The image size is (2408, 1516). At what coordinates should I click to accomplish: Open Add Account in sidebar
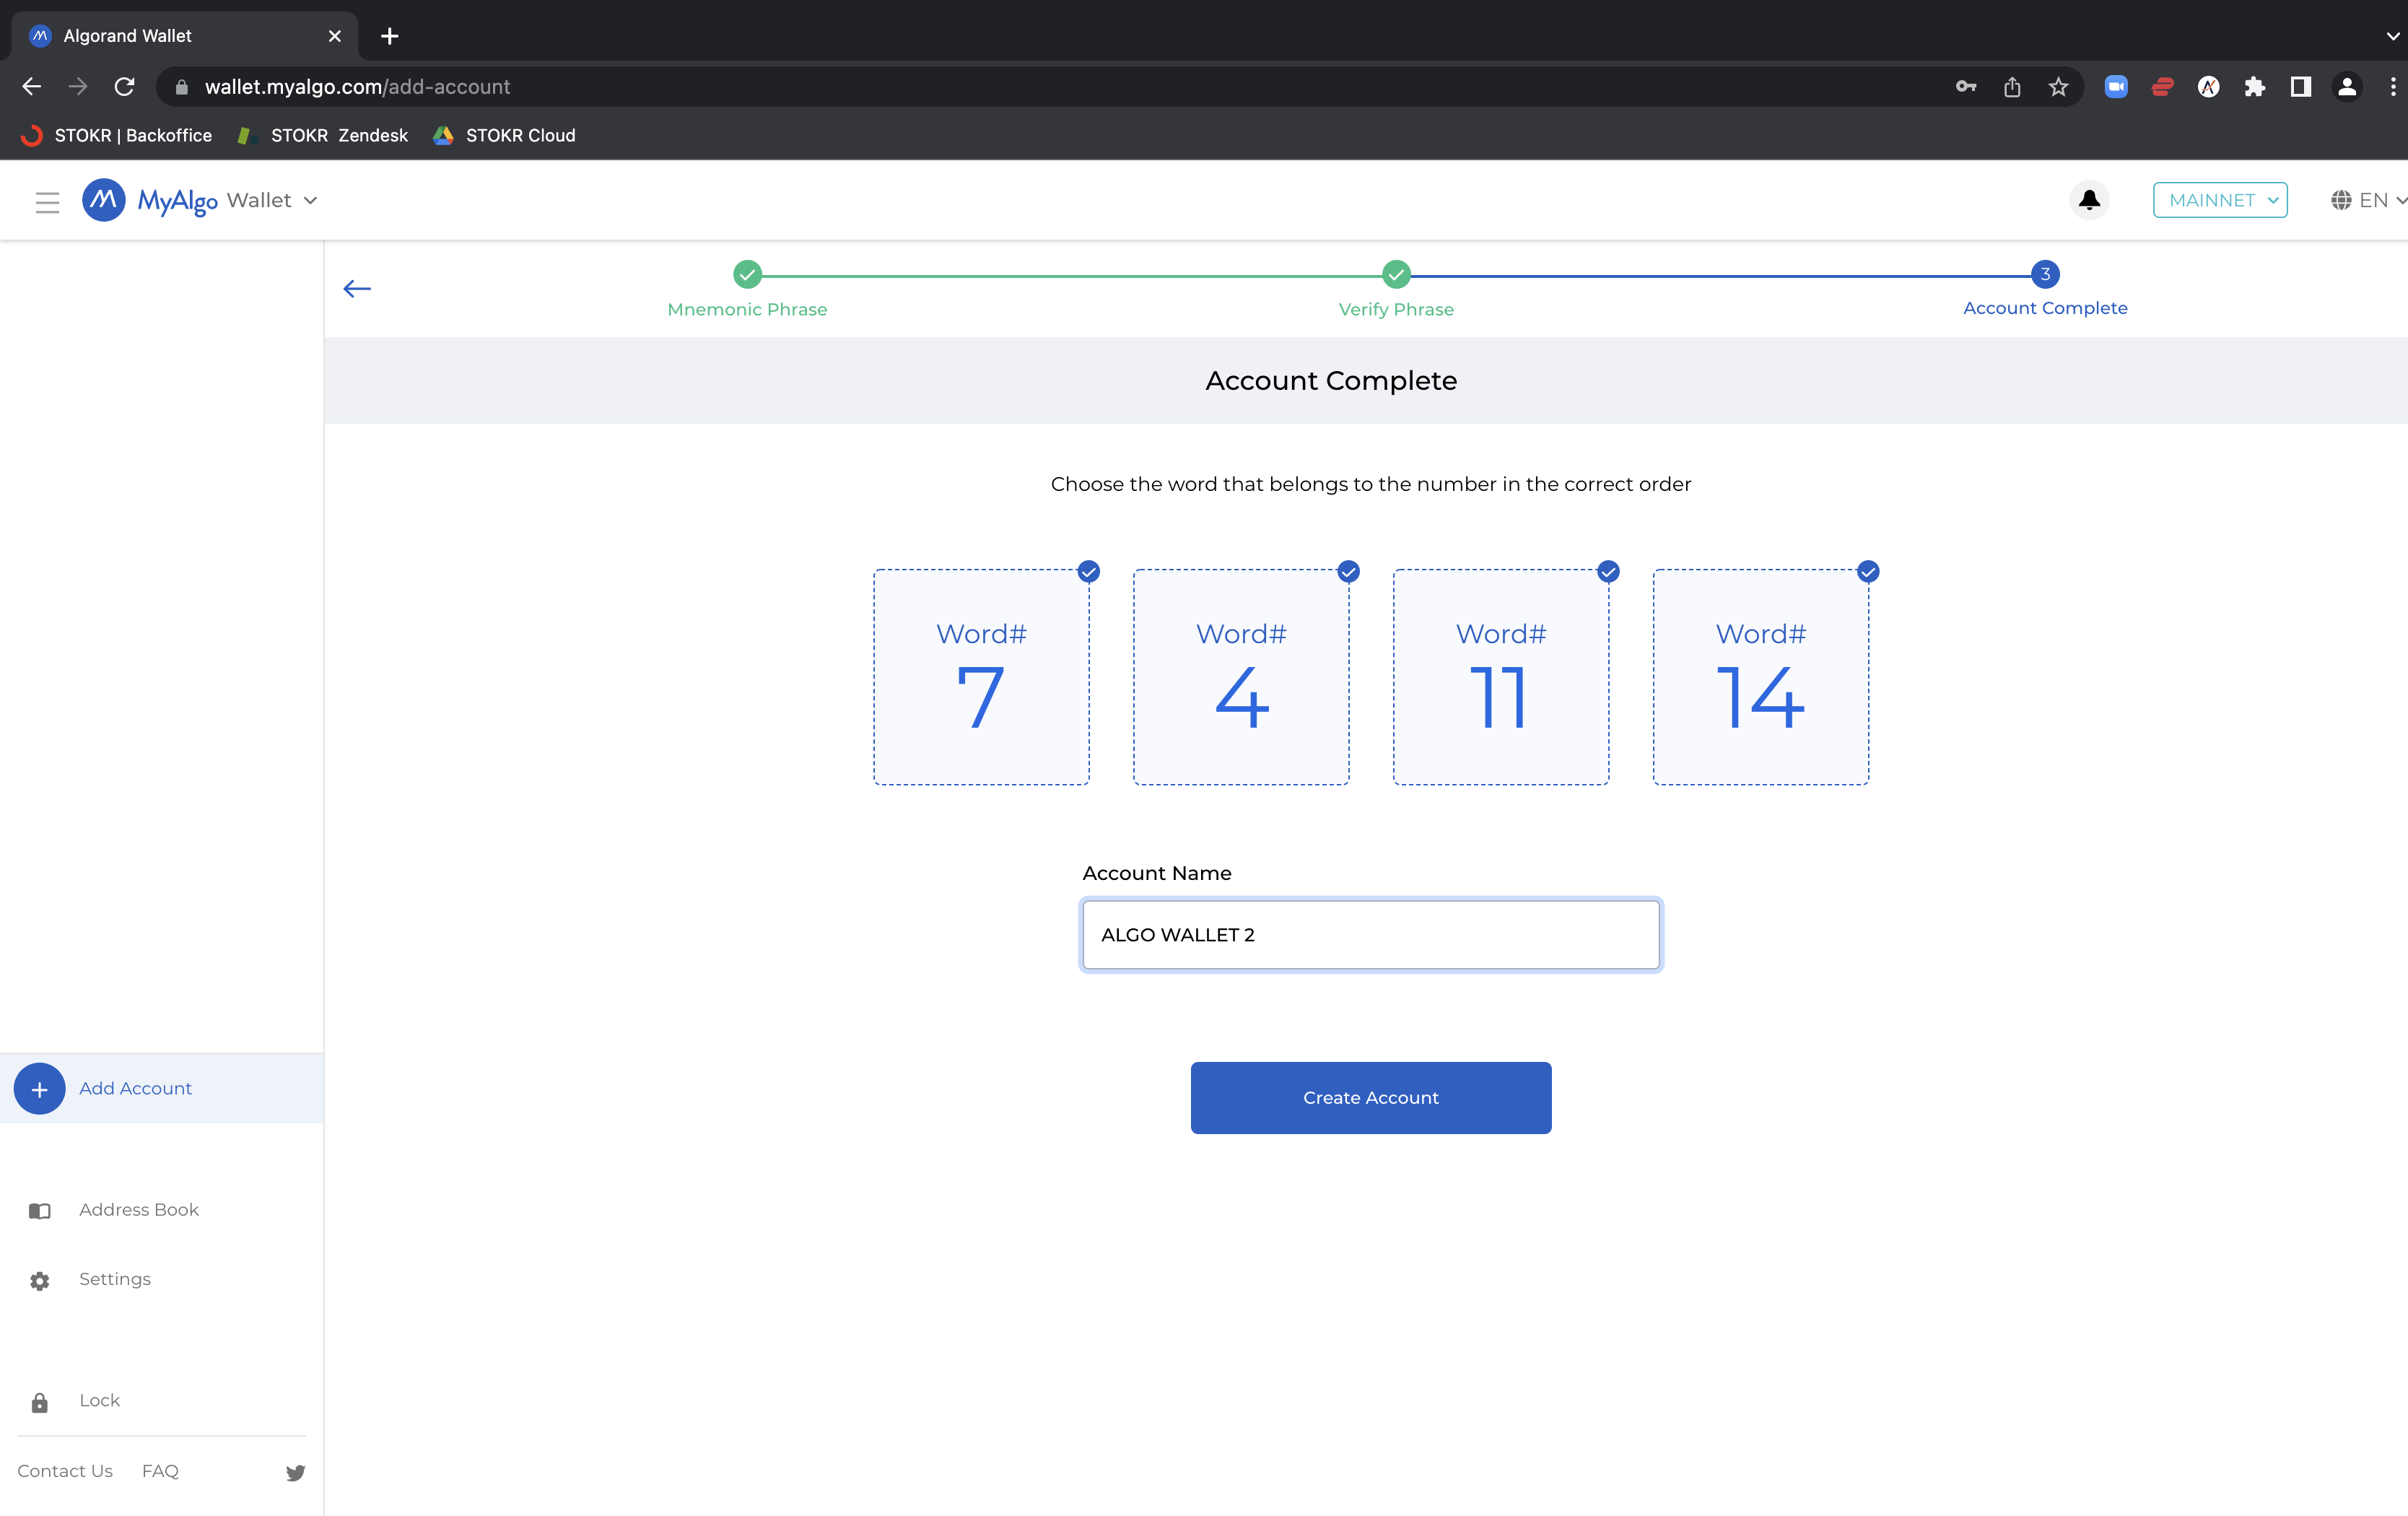pyautogui.click(x=162, y=1088)
